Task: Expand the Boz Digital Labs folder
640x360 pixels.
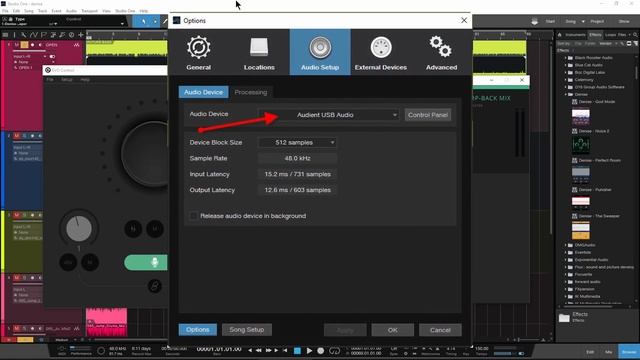Action: click(x=566, y=73)
